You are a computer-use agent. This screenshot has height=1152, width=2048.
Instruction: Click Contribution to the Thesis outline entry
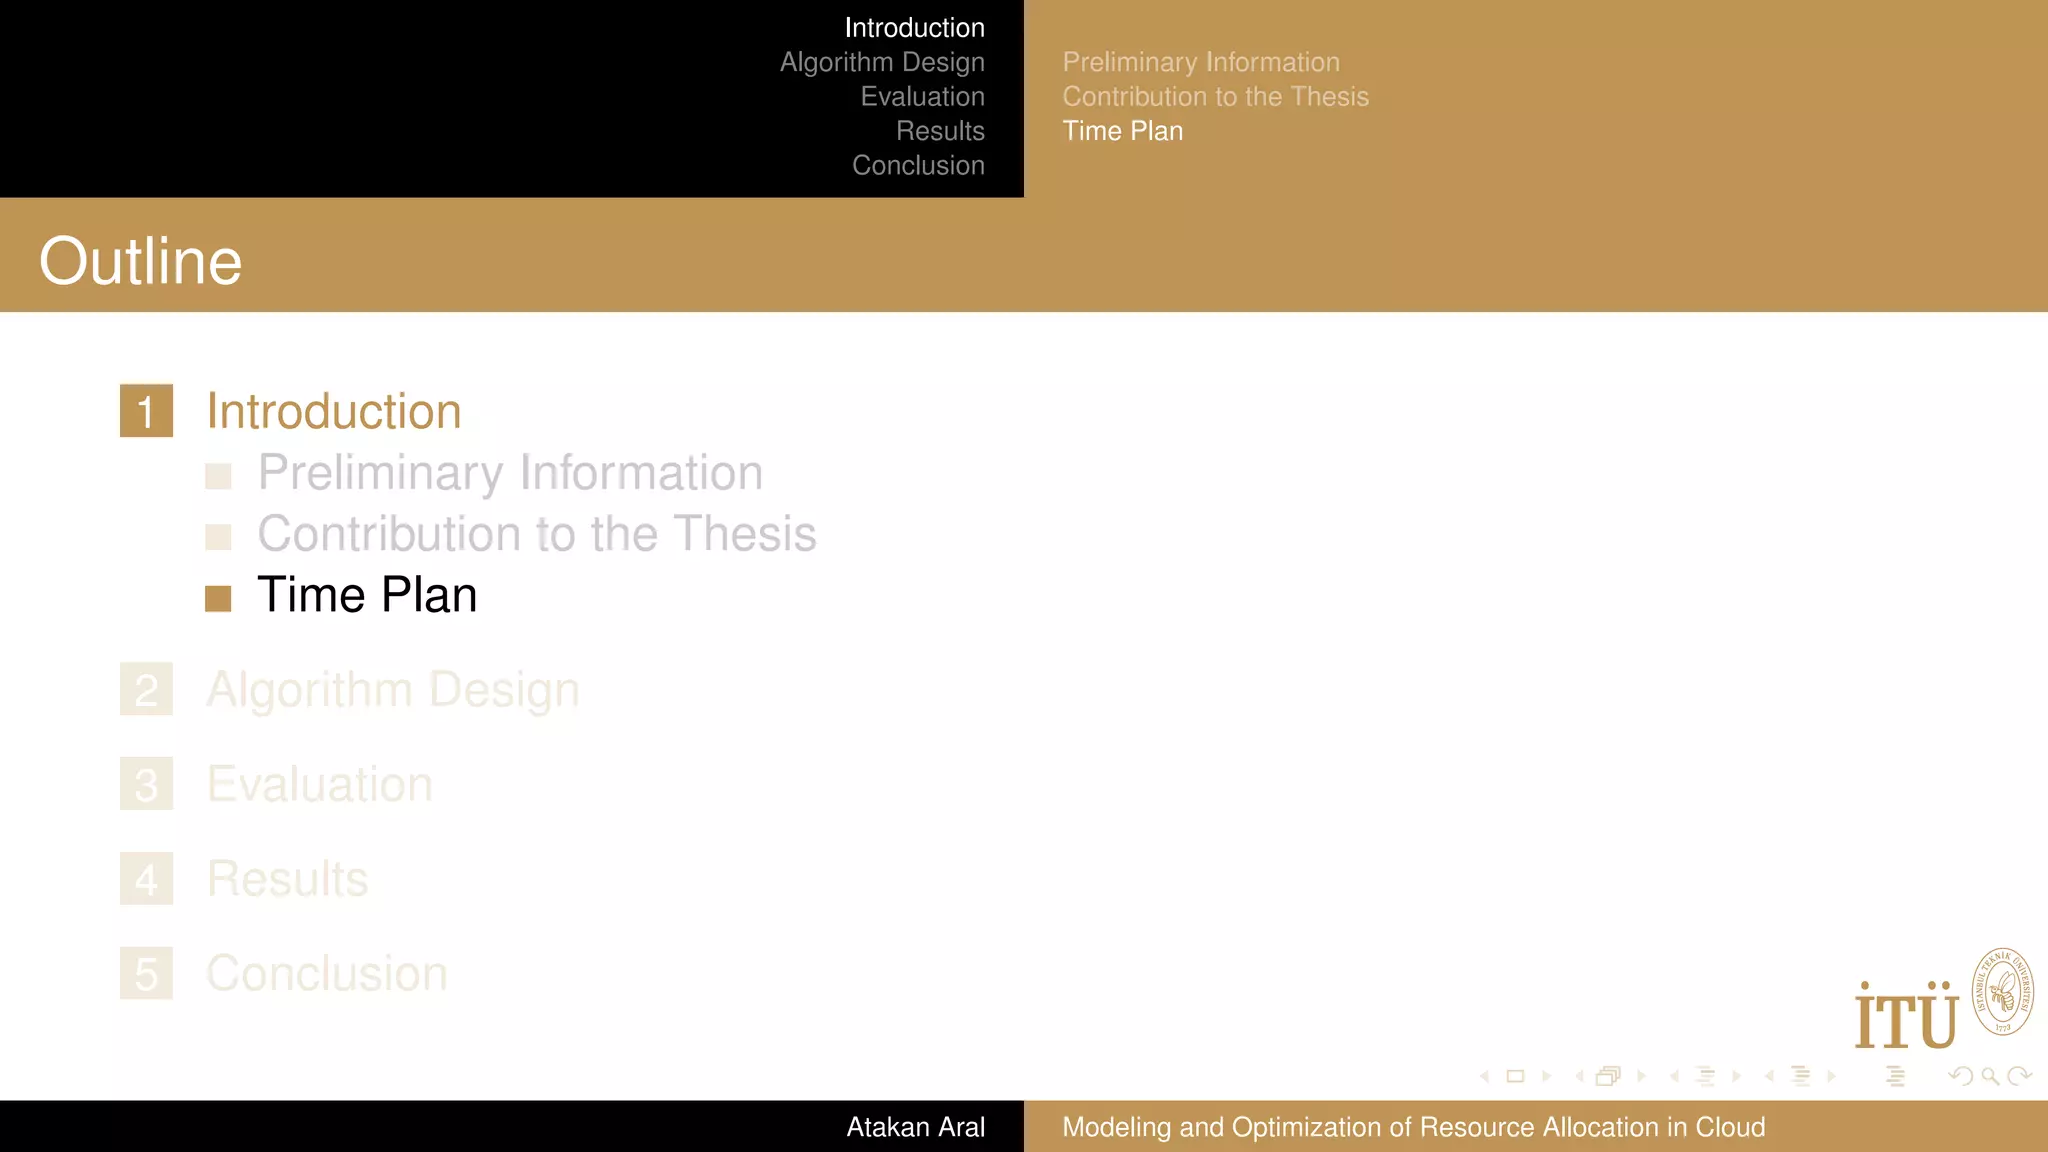(537, 533)
